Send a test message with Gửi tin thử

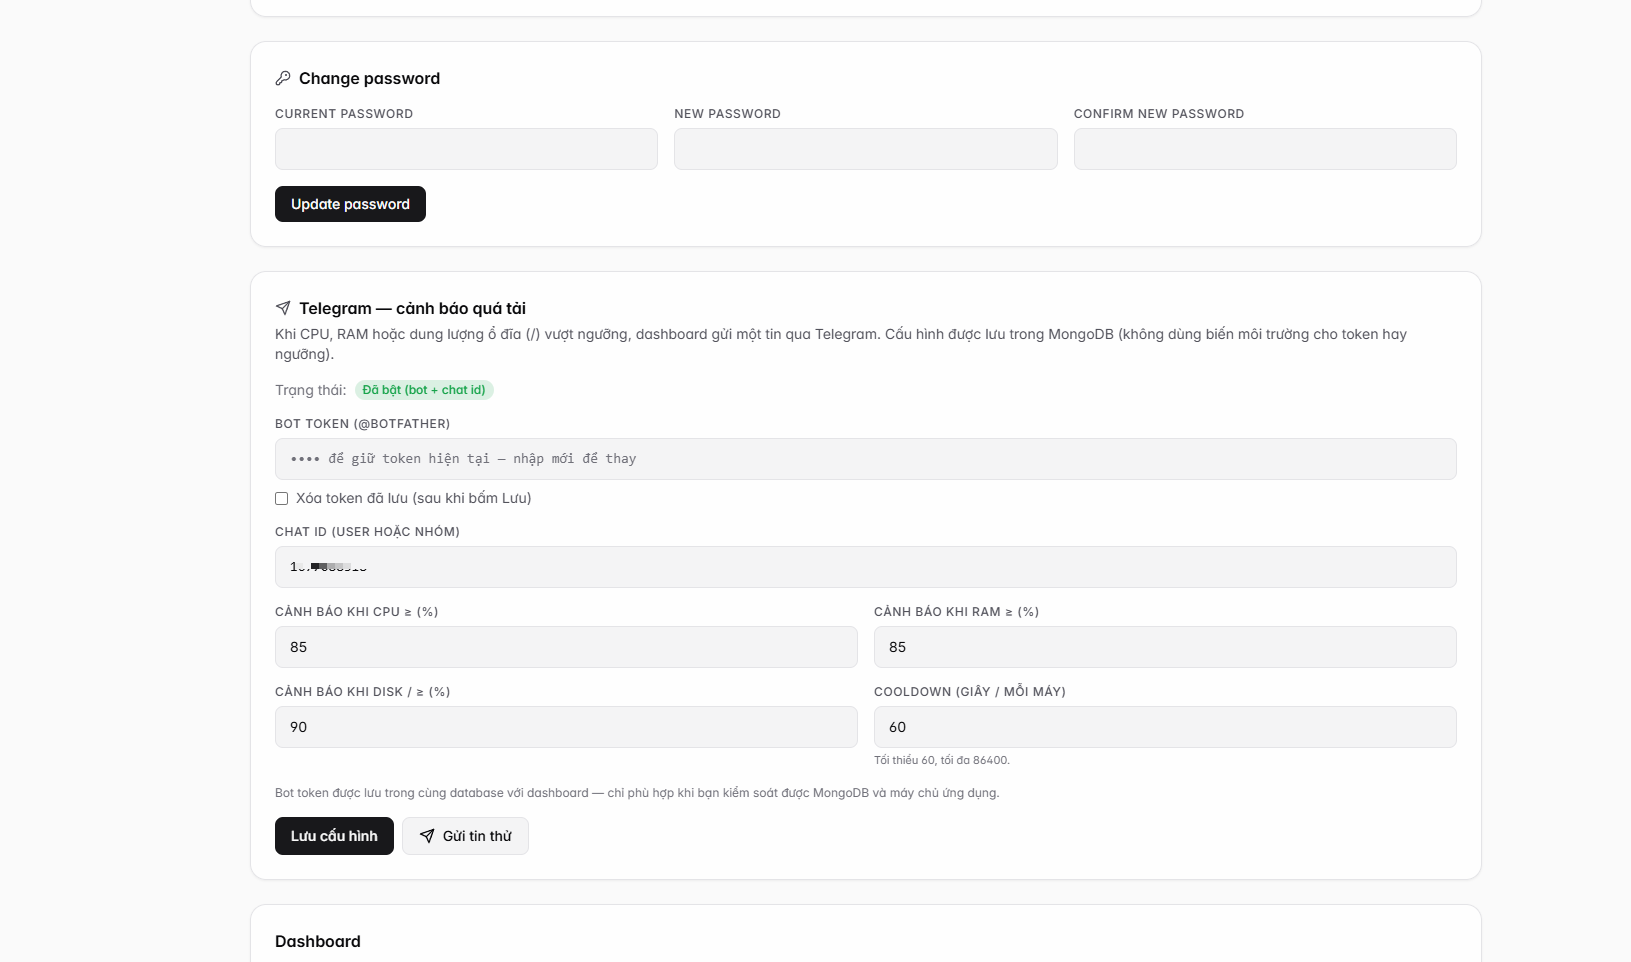pos(465,836)
